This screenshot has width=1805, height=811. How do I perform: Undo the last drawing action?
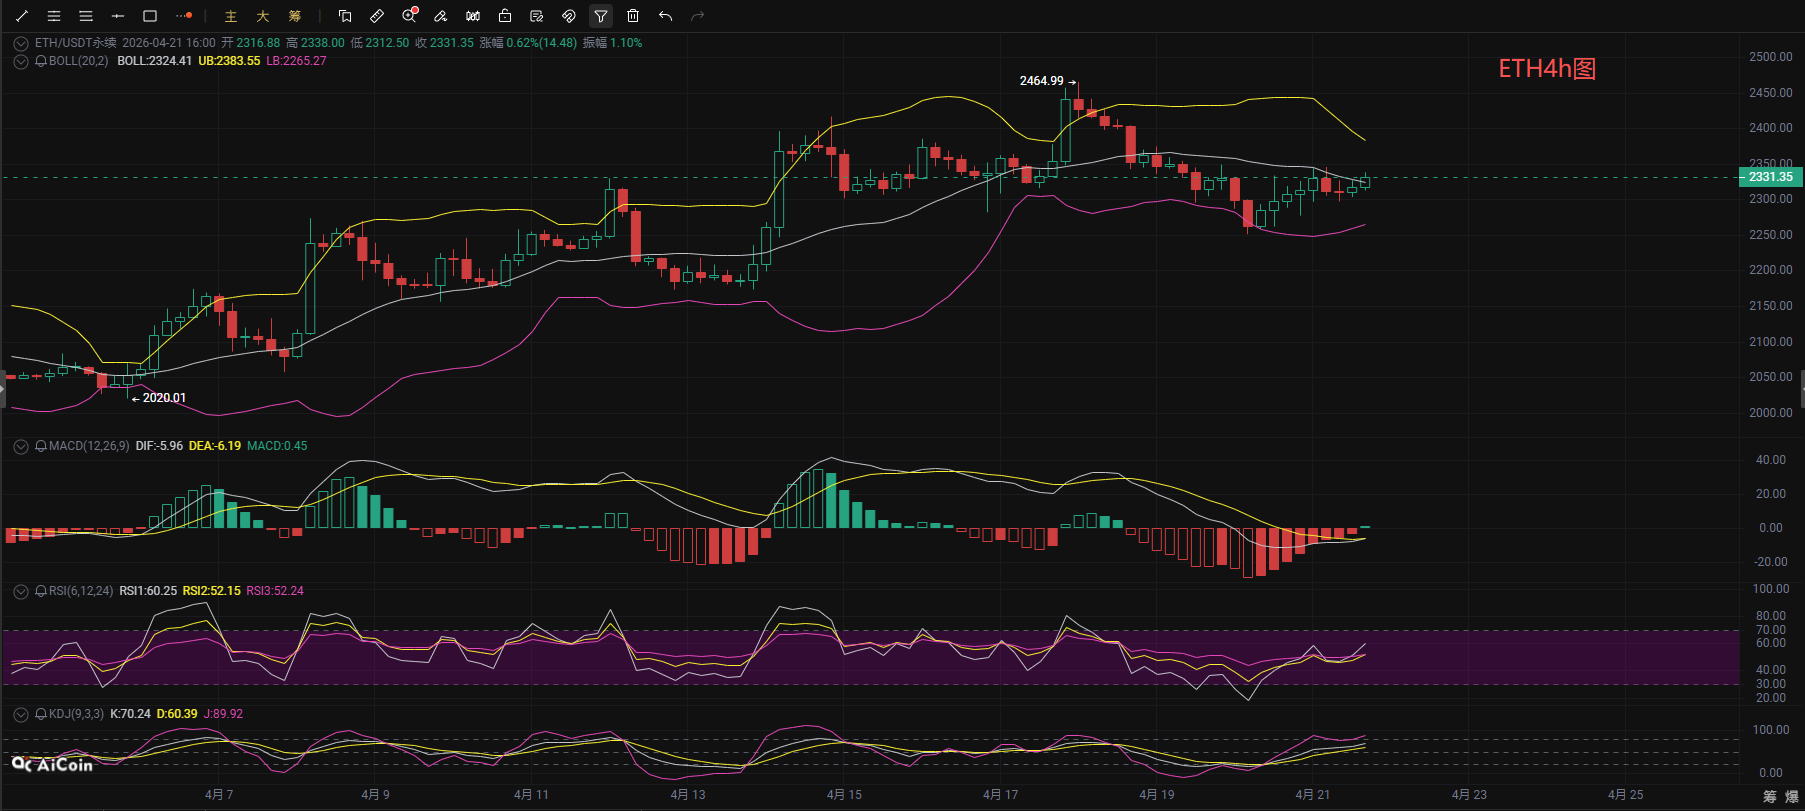[x=665, y=16]
